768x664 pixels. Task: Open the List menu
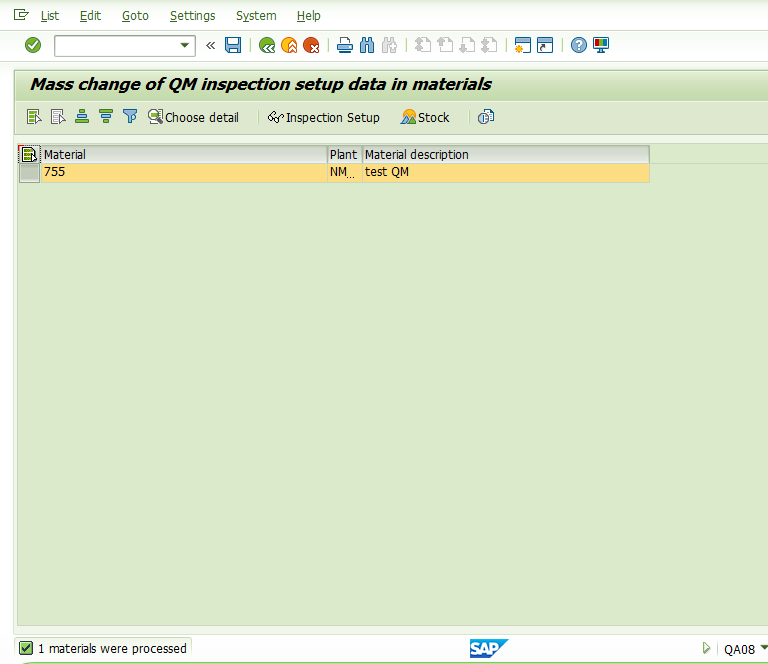(x=50, y=16)
